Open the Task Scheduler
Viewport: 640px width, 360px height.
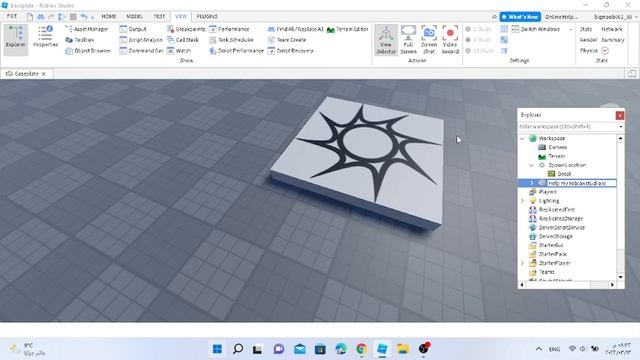coord(231,40)
